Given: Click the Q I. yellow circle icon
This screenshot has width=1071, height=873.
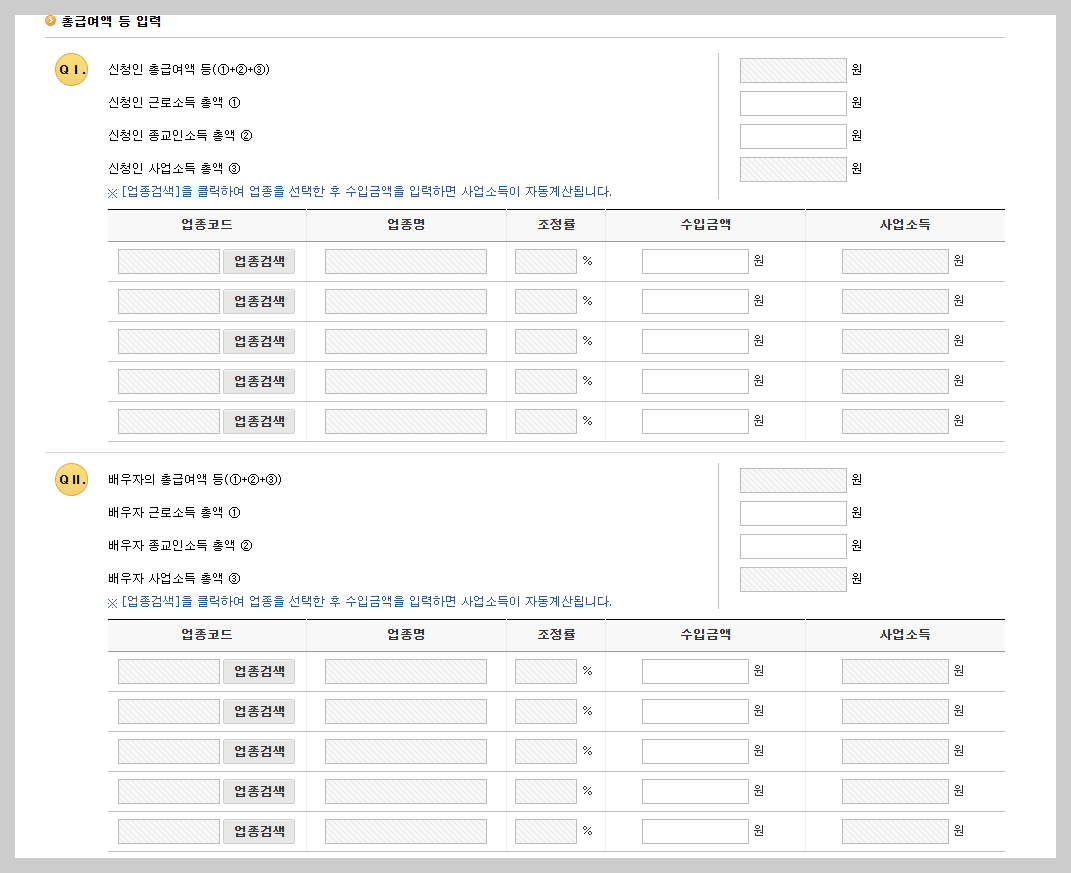Looking at the screenshot, I should click(72, 70).
